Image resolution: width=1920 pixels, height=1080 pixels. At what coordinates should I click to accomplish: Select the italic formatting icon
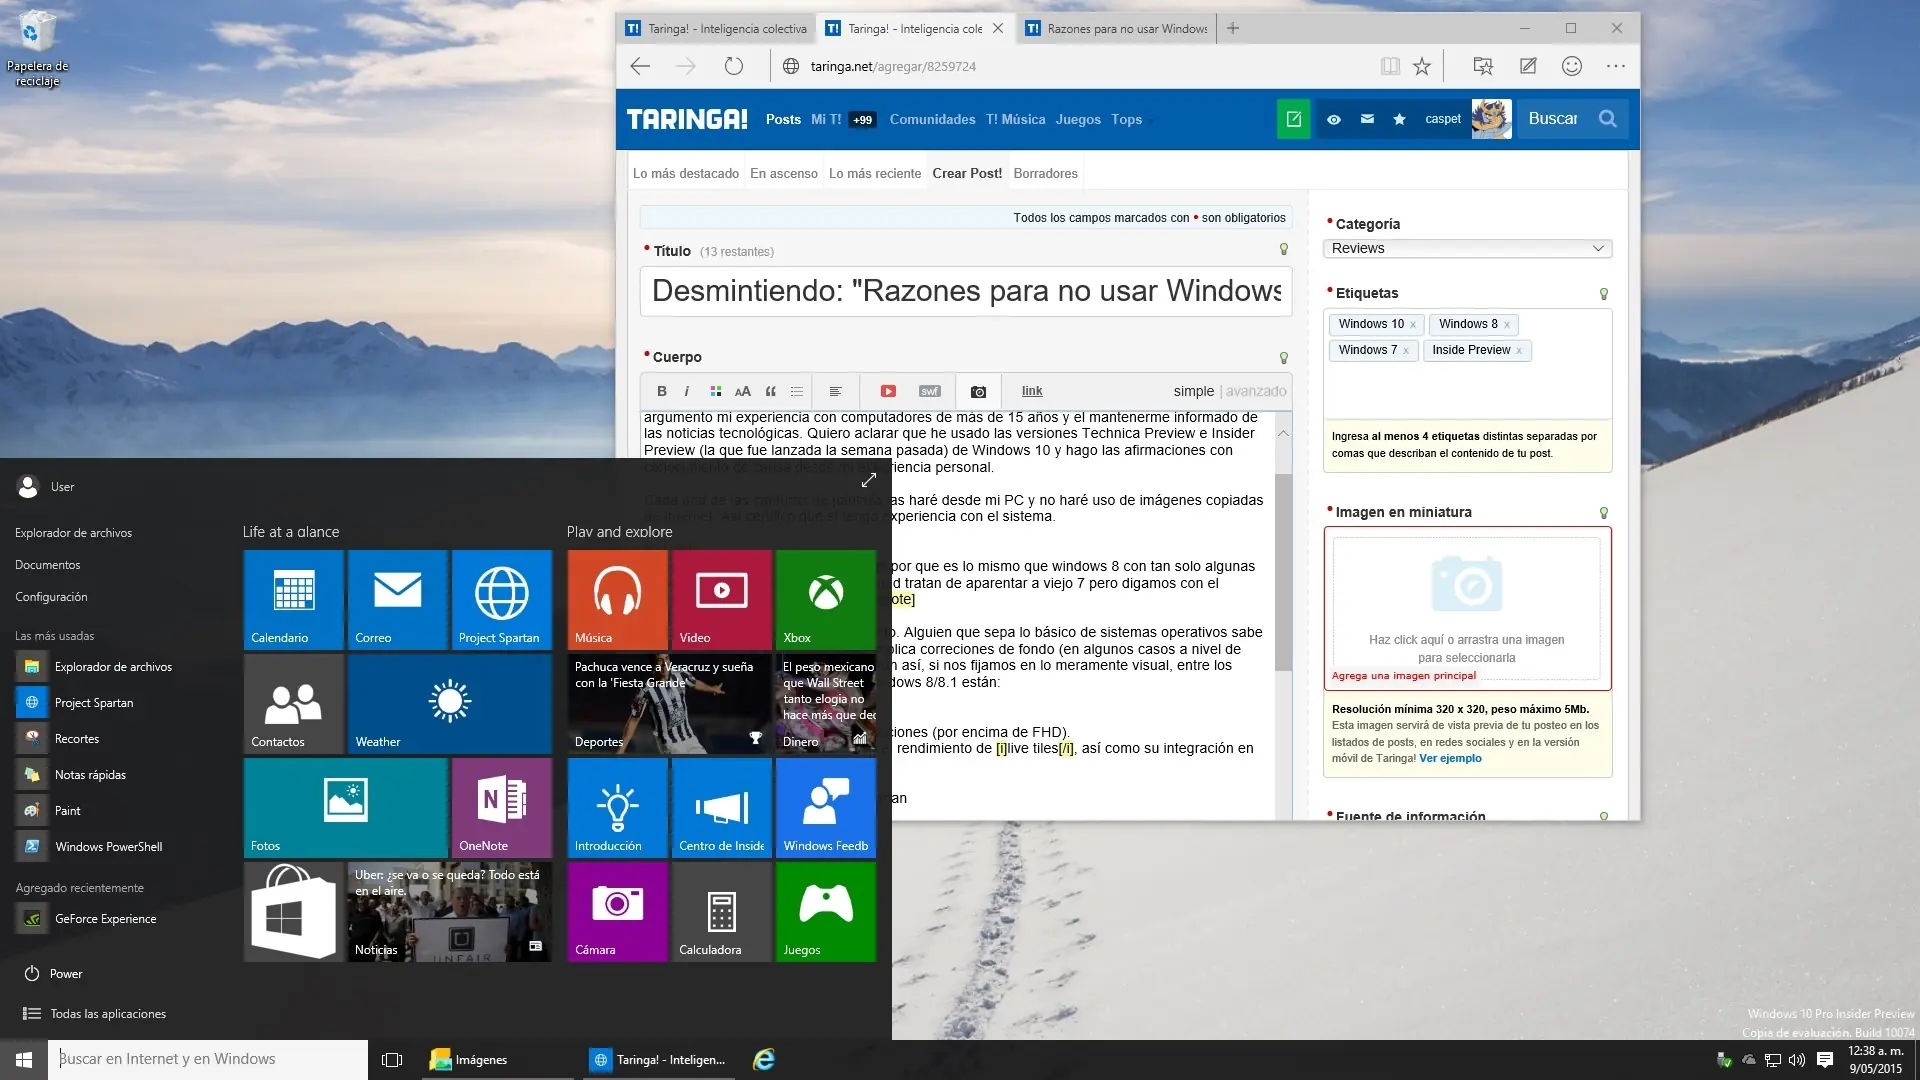point(687,392)
